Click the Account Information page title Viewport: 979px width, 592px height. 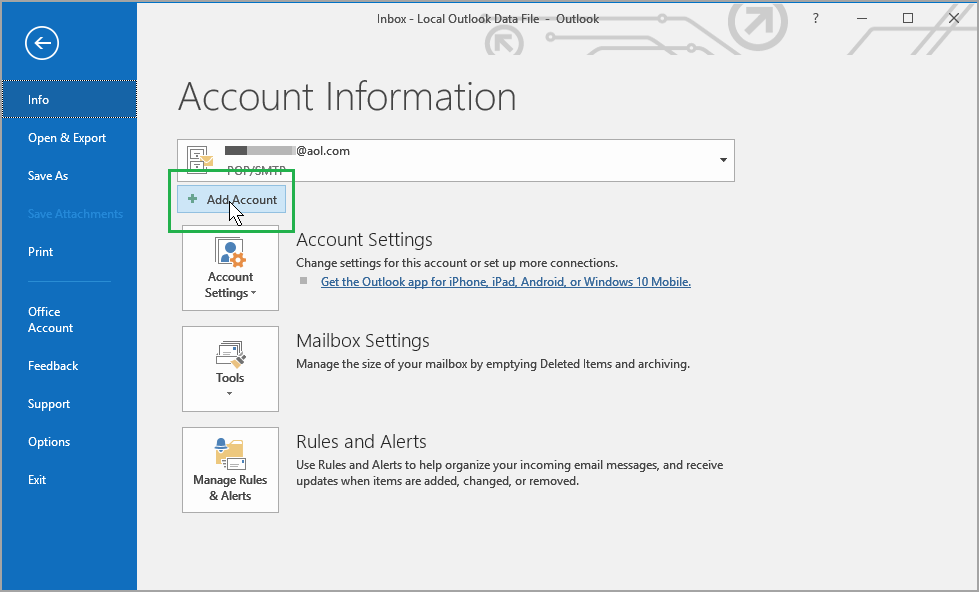(x=347, y=97)
